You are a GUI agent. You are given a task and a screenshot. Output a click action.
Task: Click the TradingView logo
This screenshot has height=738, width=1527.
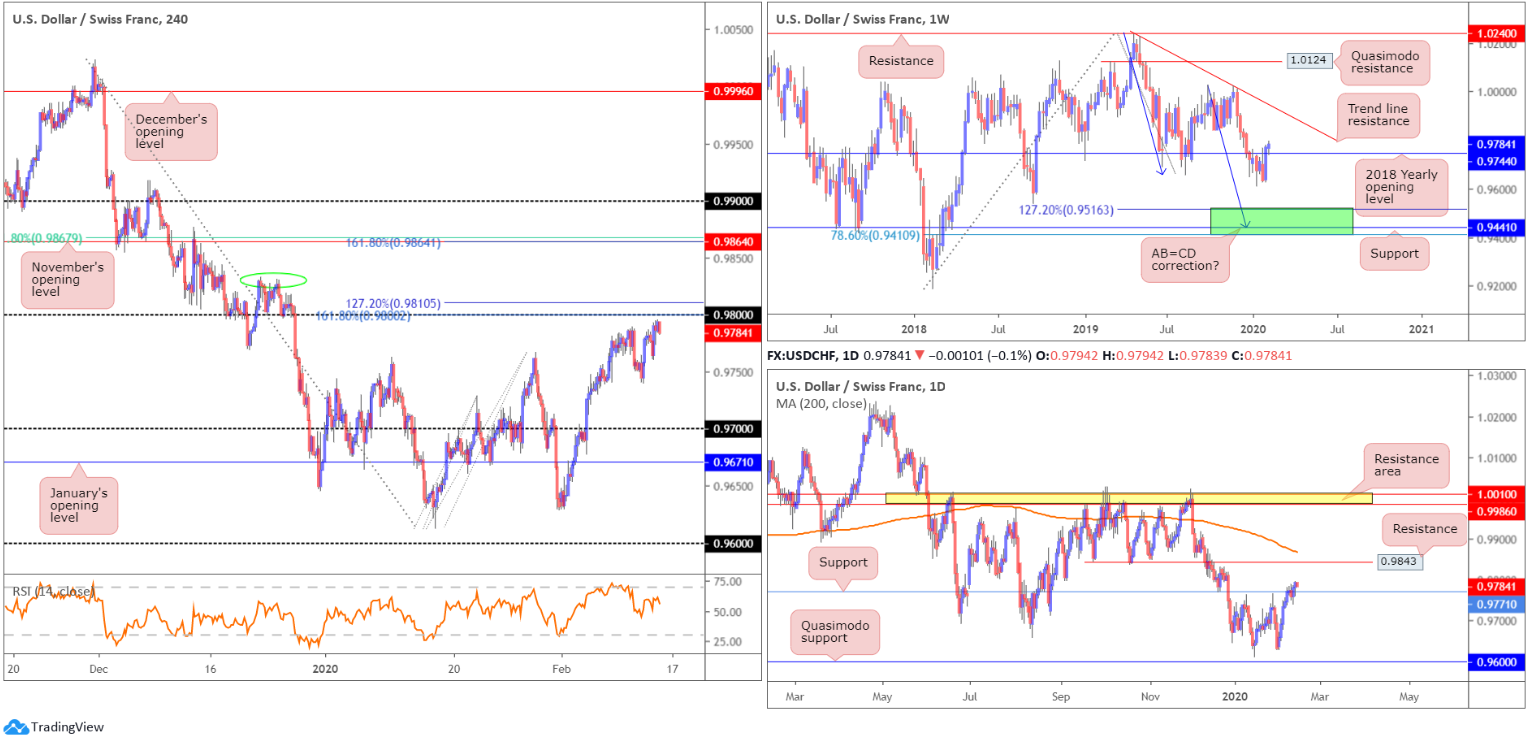[54, 727]
